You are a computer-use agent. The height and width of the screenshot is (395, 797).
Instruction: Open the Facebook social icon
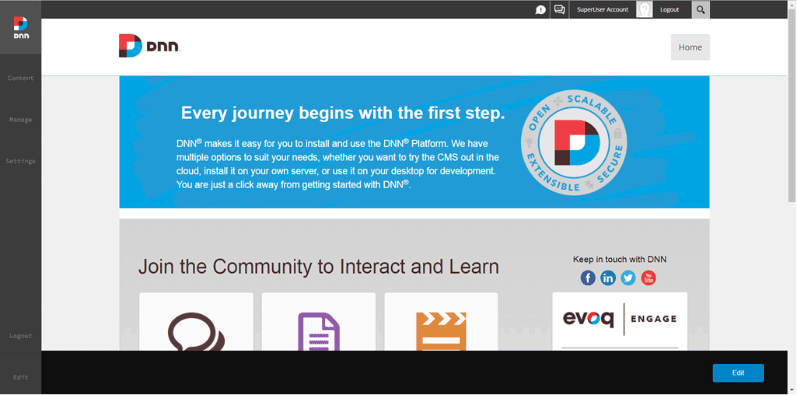tap(588, 278)
